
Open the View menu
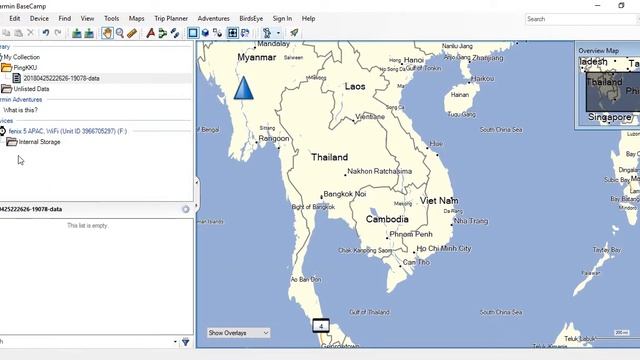[x=87, y=19]
